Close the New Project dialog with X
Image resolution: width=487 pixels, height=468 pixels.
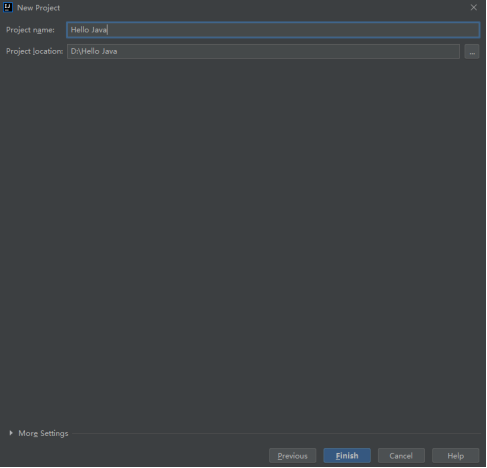click(473, 7)
